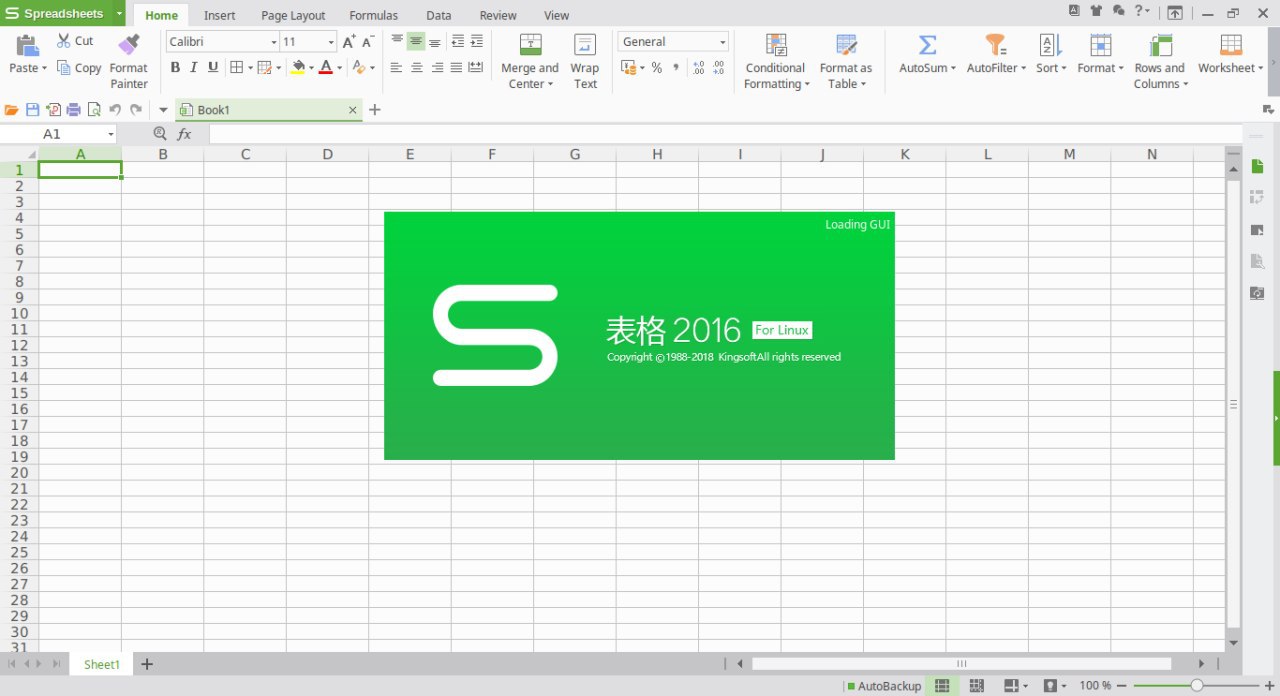This screenshot has height=696, width=1280.
Task: Switch to Normal view in the status bar
Action: point(942,686)
